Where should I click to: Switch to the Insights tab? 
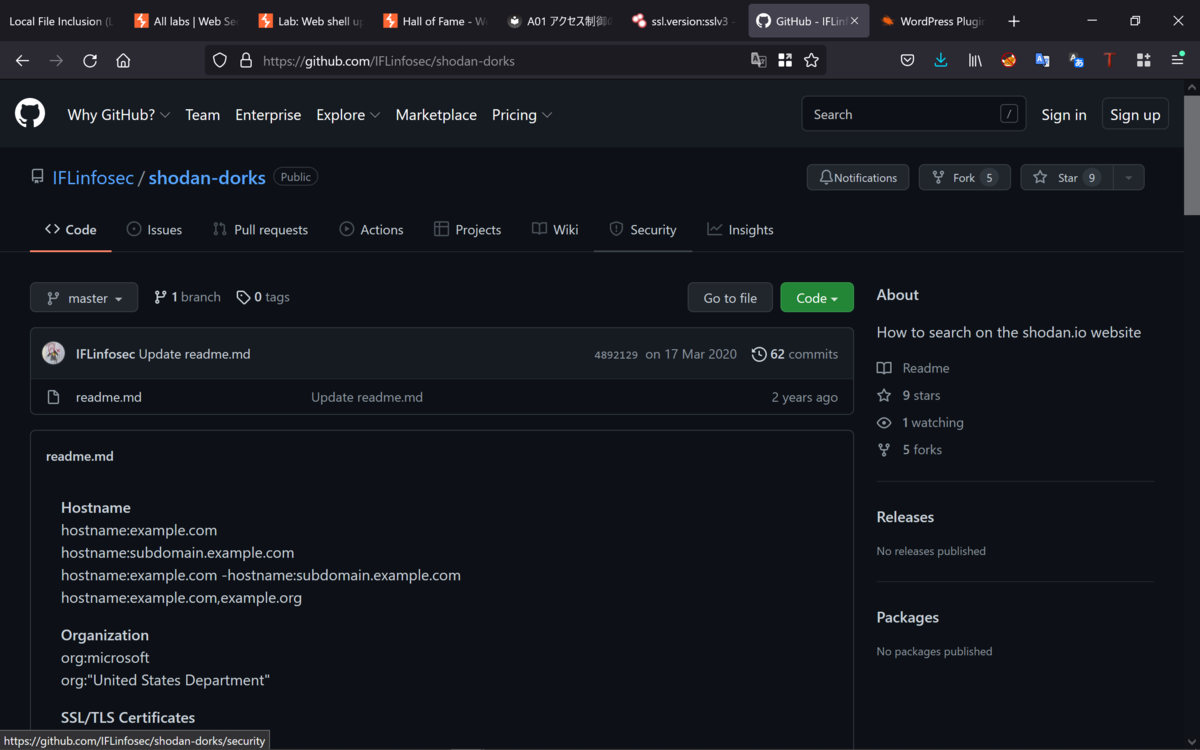[740, 229]
